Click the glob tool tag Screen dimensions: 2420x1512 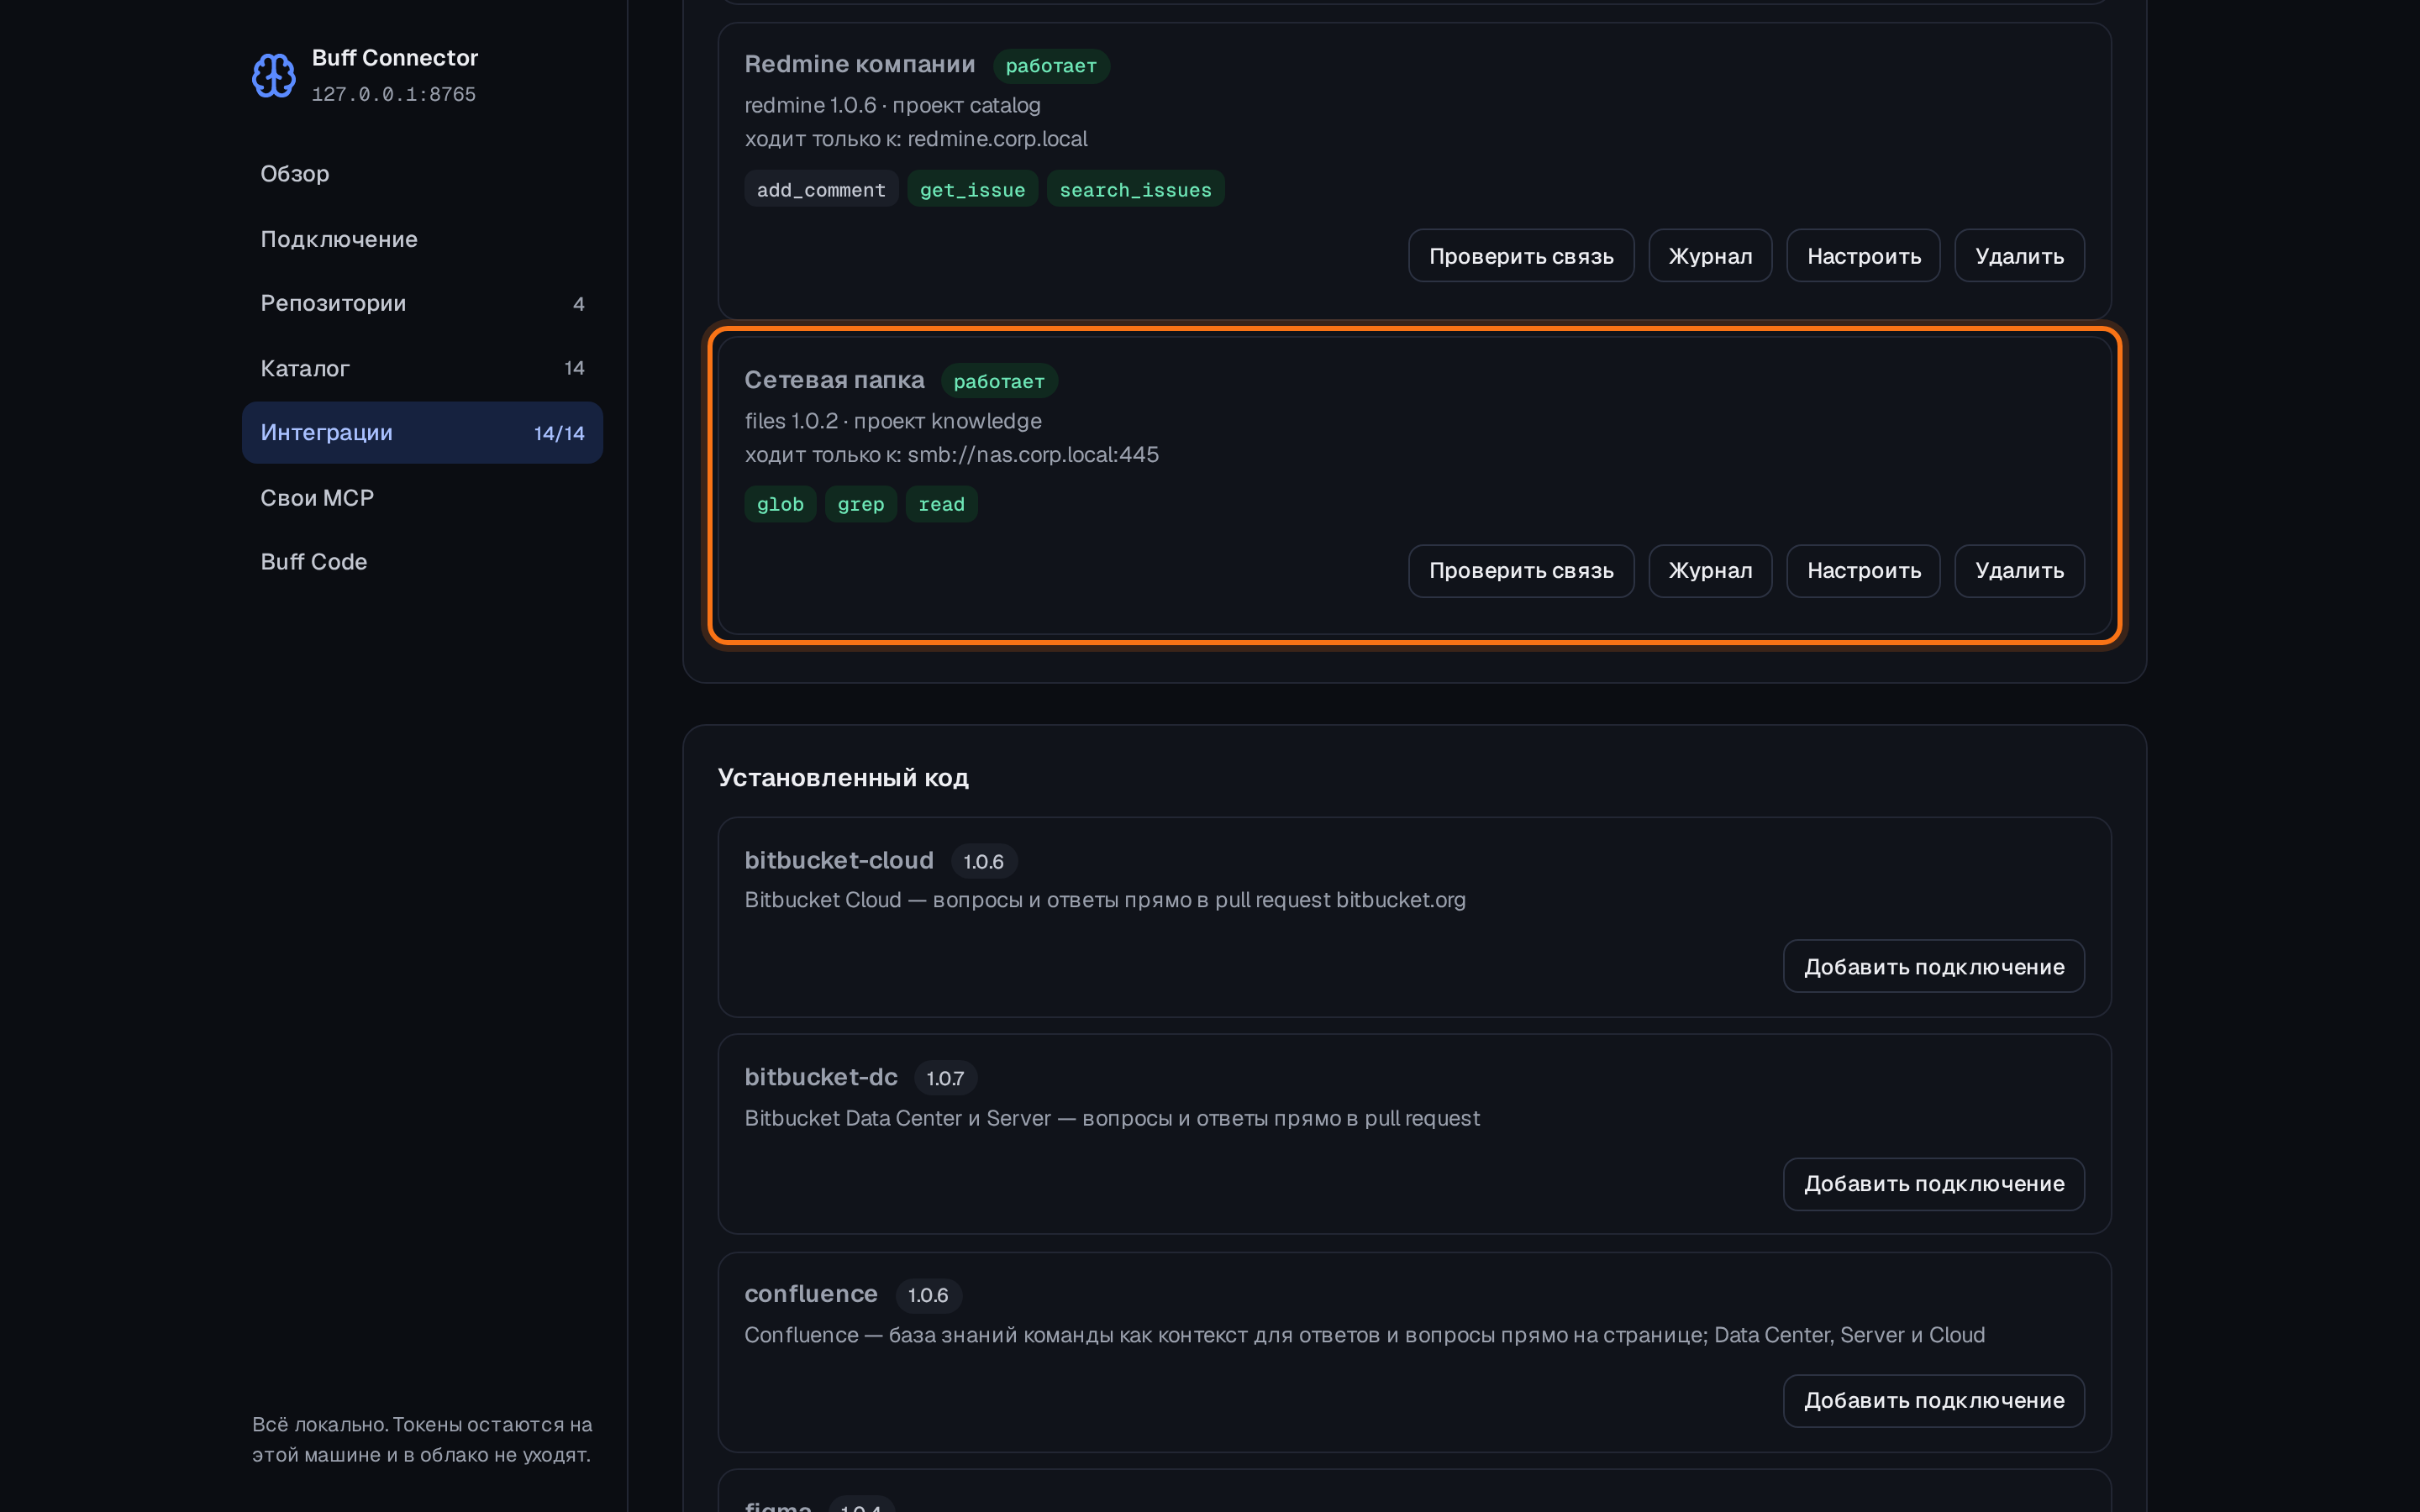point(780,504)
